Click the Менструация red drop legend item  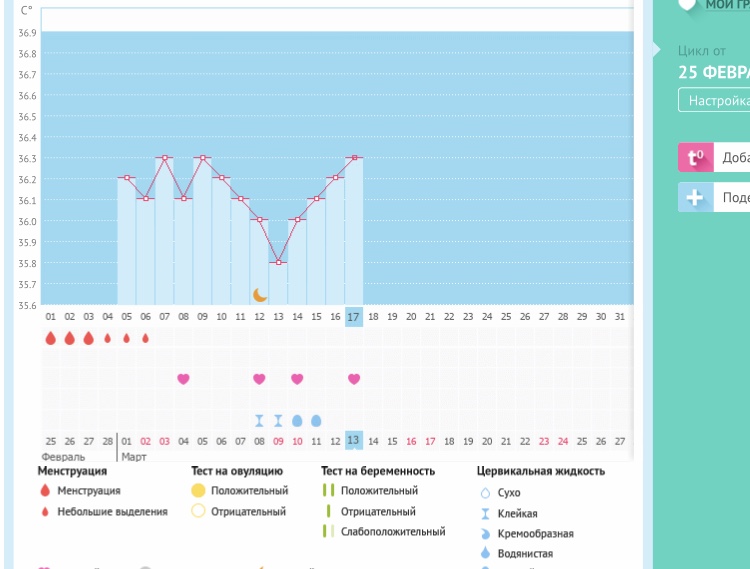click(44, 491)
